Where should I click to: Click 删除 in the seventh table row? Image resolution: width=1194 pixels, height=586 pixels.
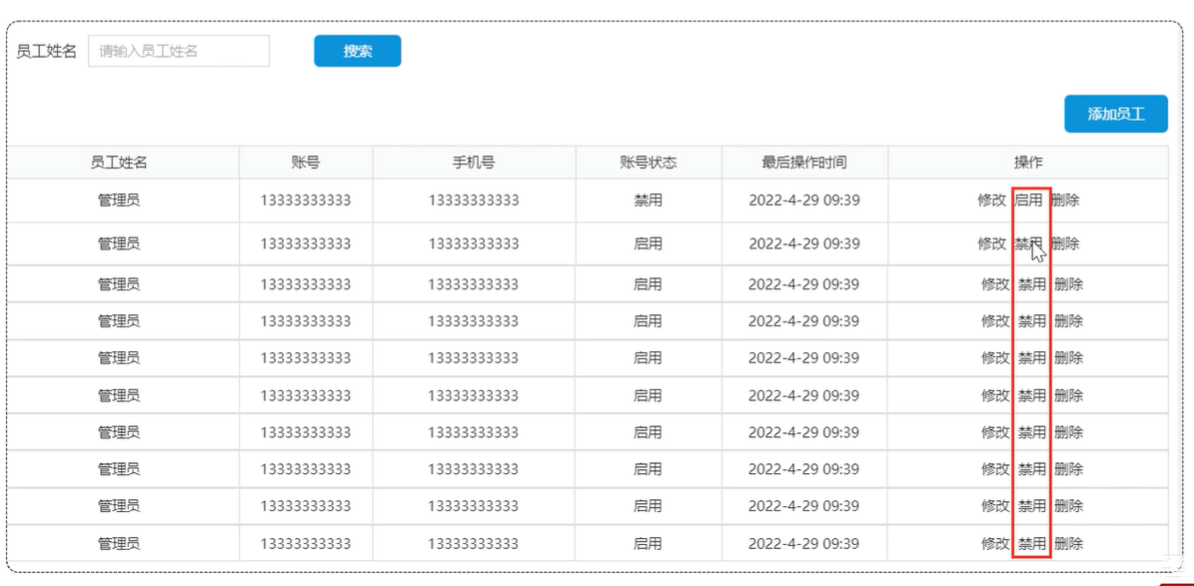pyautogui.click(x=1069, y=432)
